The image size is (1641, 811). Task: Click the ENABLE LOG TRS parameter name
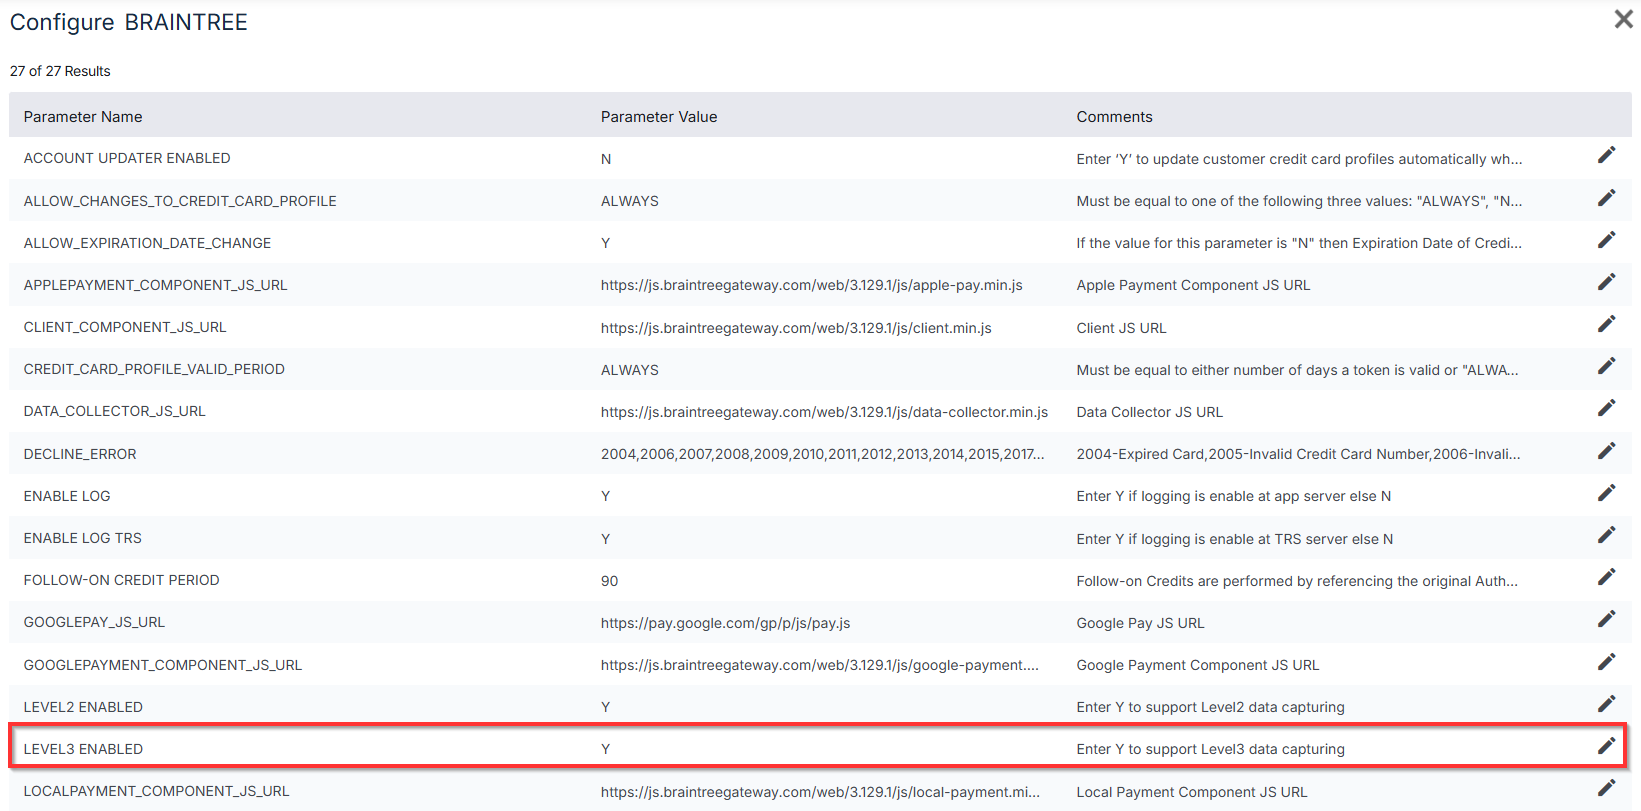(x=83, y=538)
